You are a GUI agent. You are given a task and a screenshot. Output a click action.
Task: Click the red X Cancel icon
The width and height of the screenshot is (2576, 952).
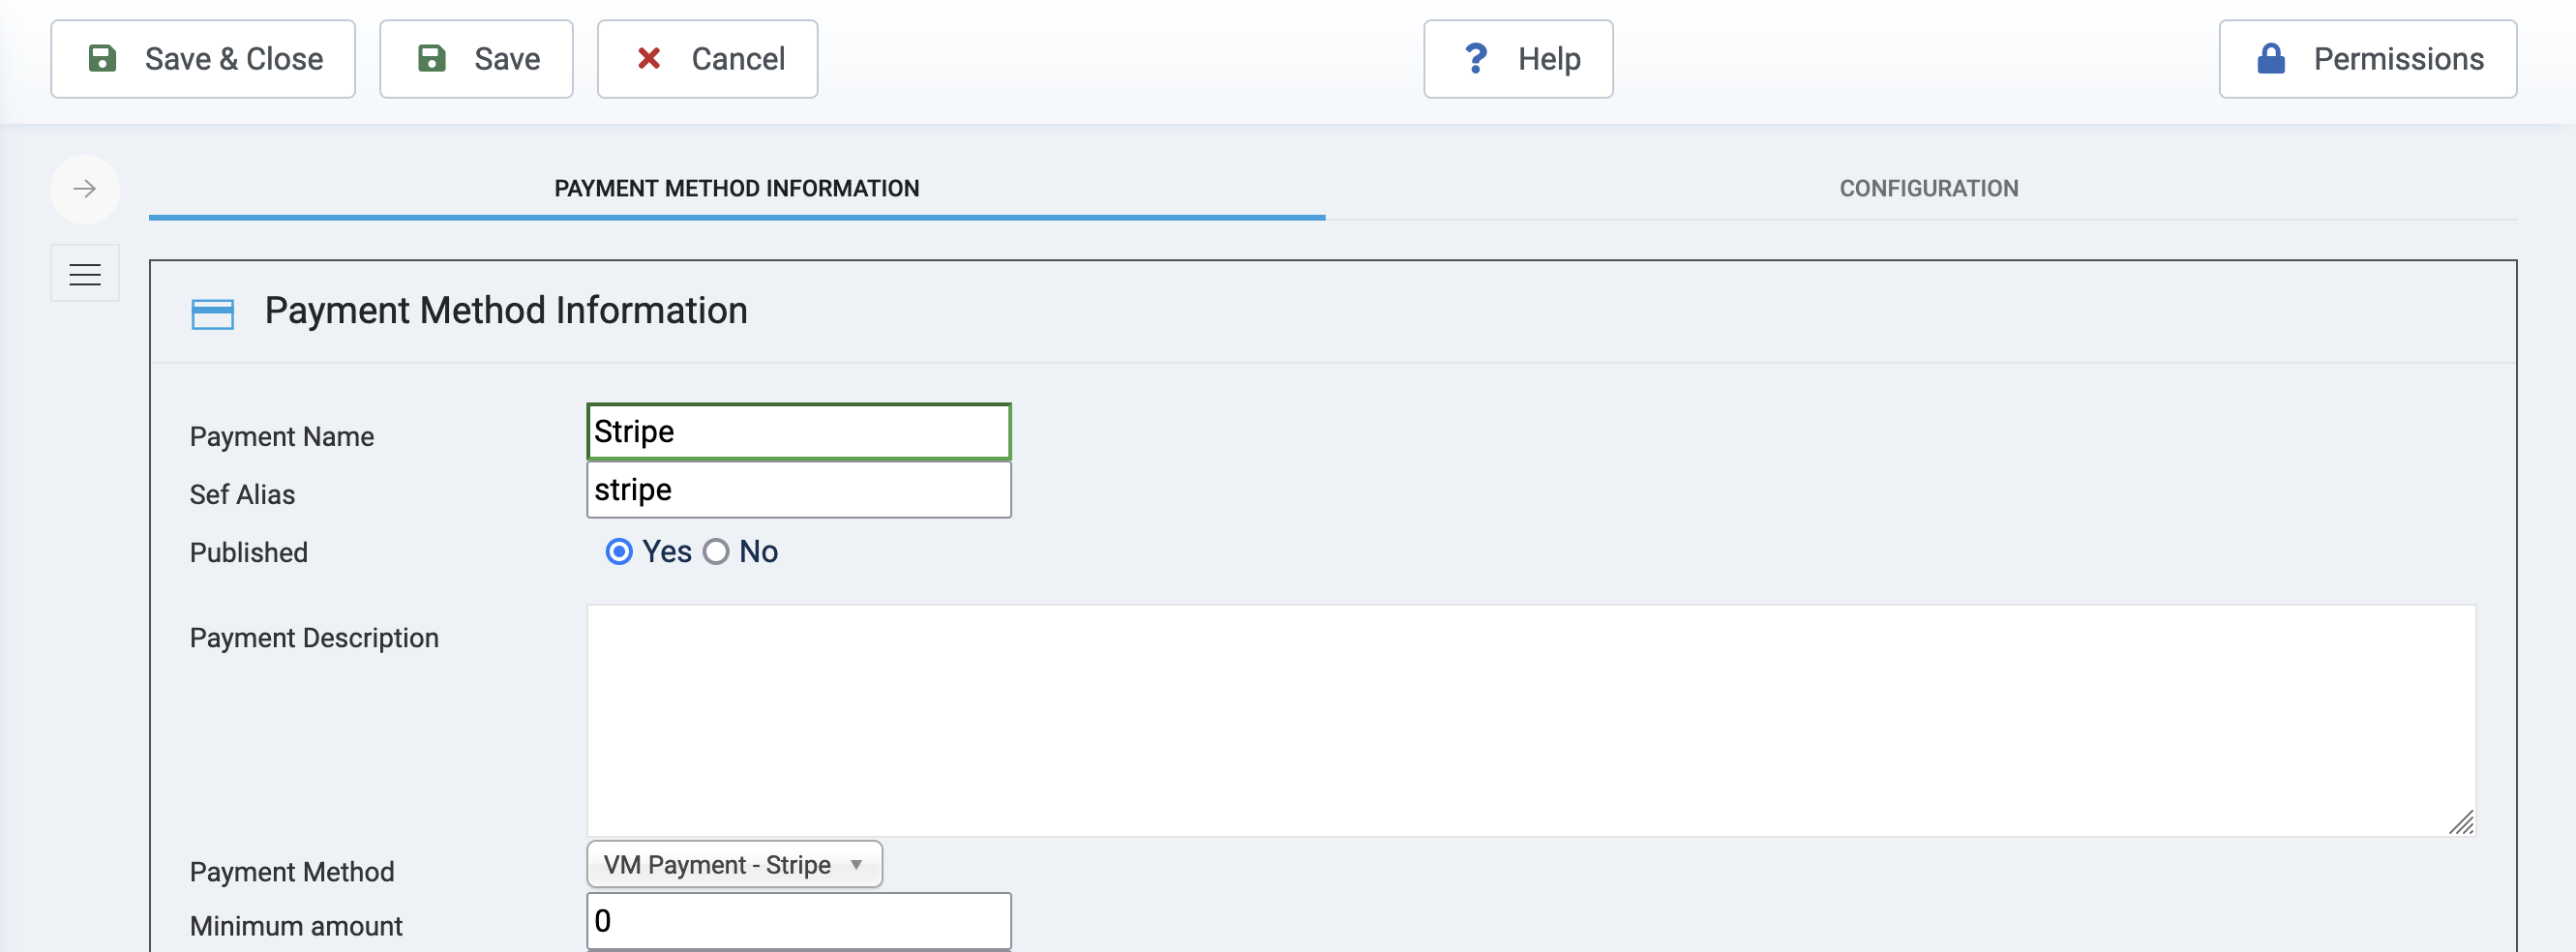tap(649, 59)
